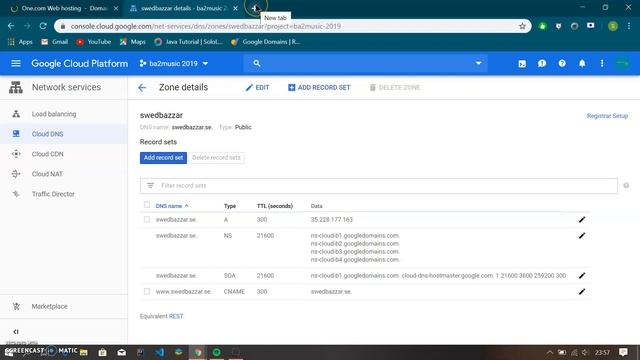640x360 pixels.
Task: Click the green extension icon in the Chrome toolbar
Action: tap(542, 26)
